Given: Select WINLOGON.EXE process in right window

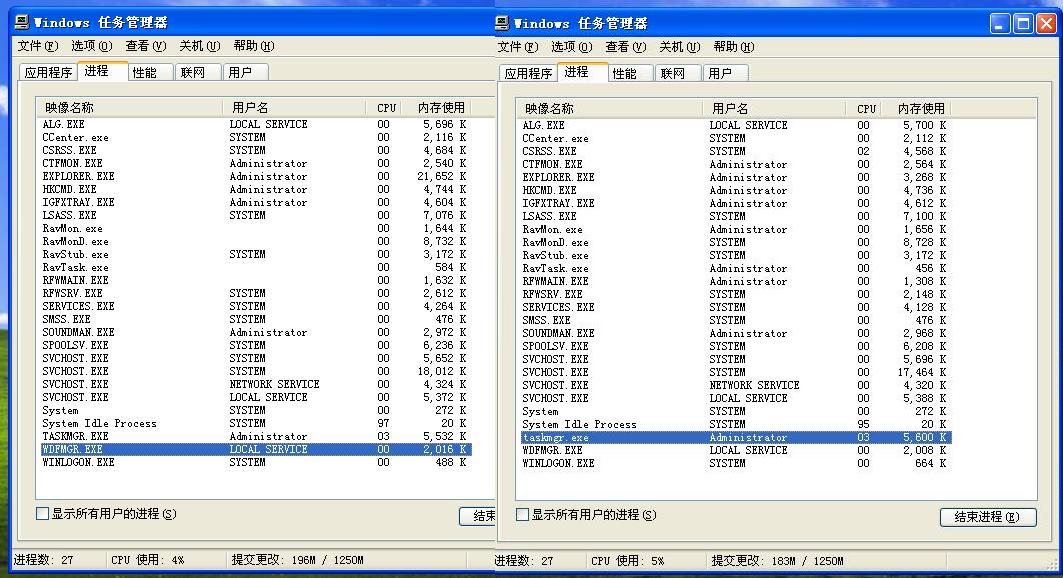Looking at the screenshot, I should click(736, 463).
